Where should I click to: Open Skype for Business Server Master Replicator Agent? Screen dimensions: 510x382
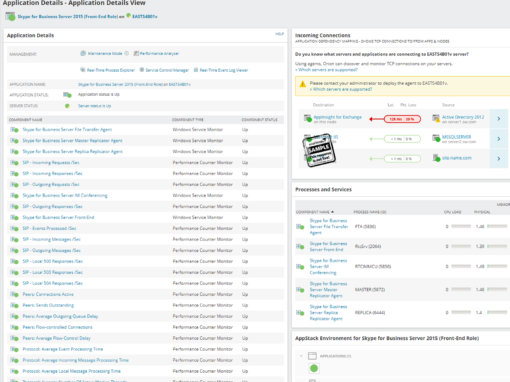(x=72, y=141)
